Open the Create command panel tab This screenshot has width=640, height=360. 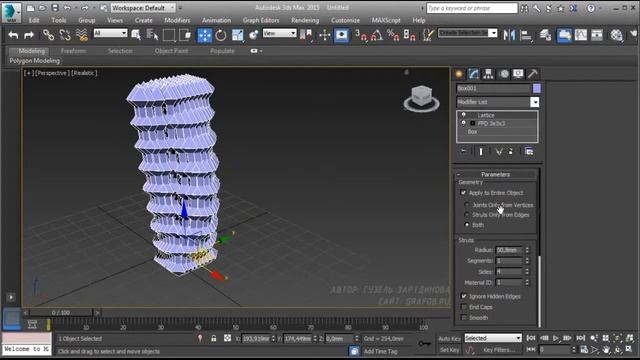(459, 74)
